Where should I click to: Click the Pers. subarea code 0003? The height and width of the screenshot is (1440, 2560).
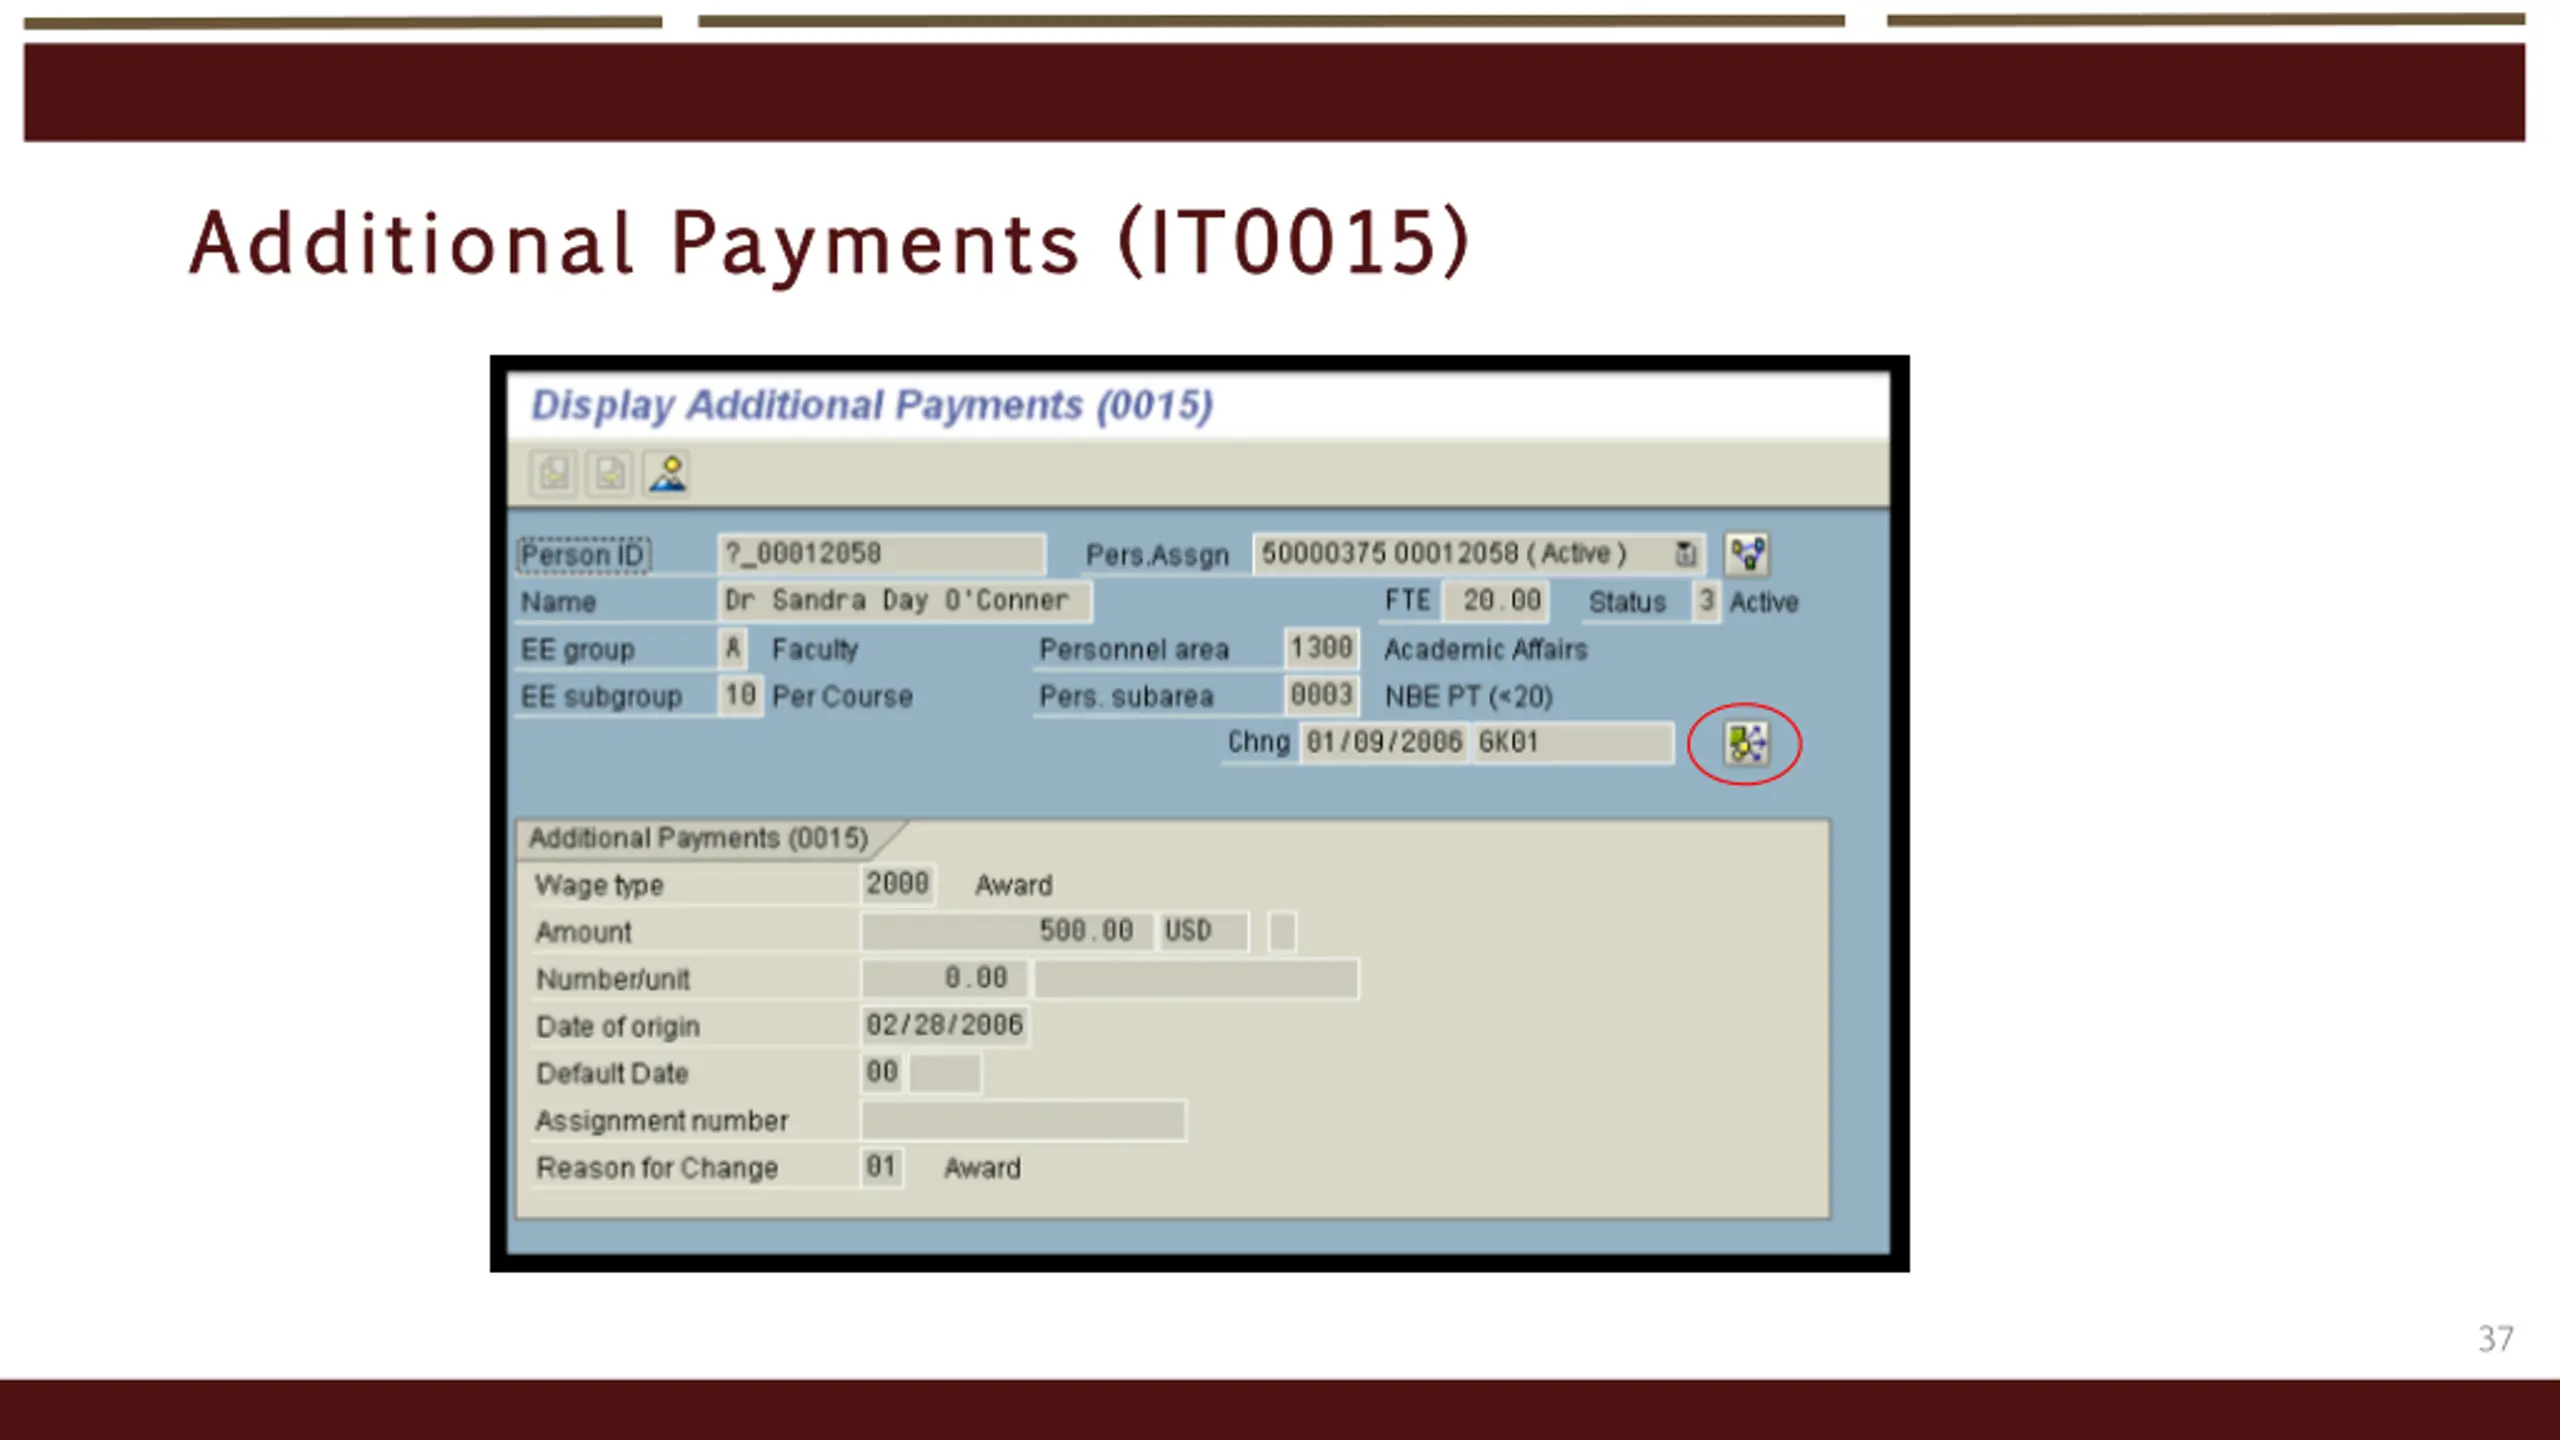(x=1321, y=695)
